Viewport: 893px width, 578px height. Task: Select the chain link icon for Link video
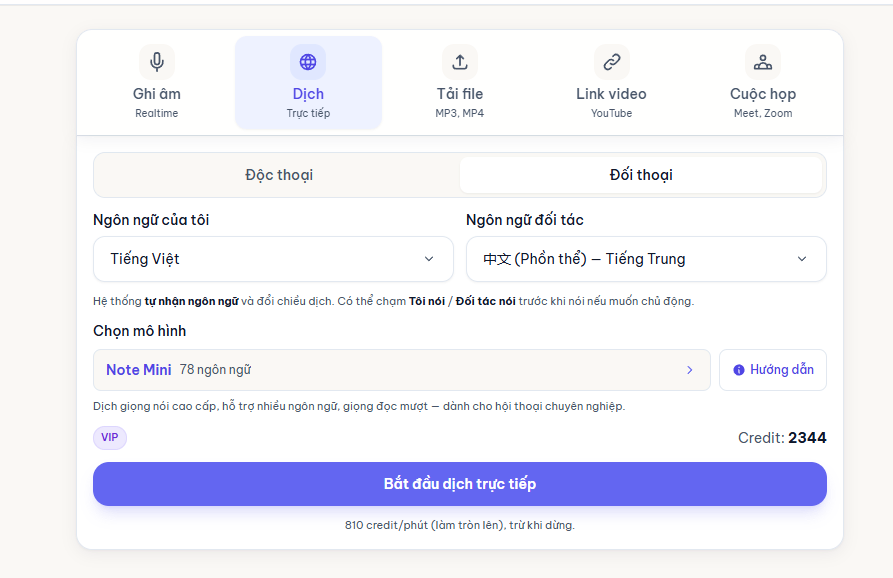click(x=612, y=62)
